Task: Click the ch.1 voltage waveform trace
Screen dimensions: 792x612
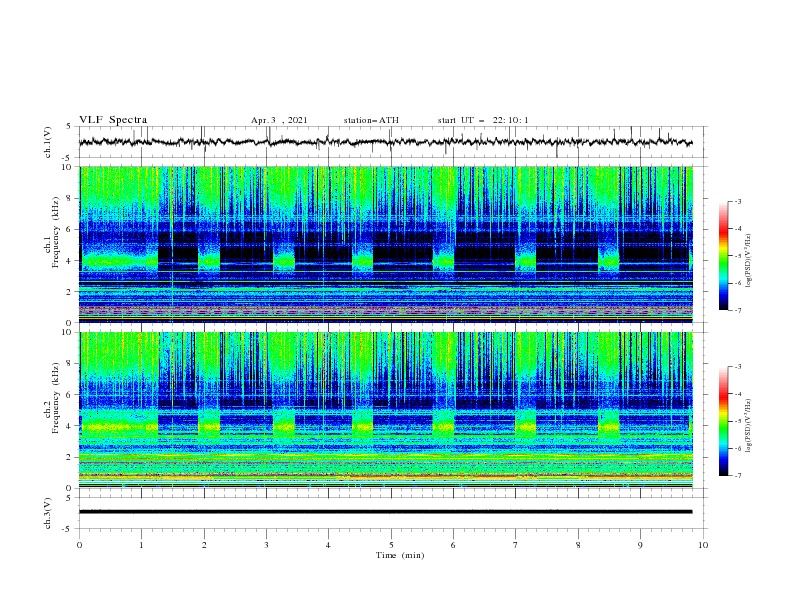Action: [x=385, y=142]
